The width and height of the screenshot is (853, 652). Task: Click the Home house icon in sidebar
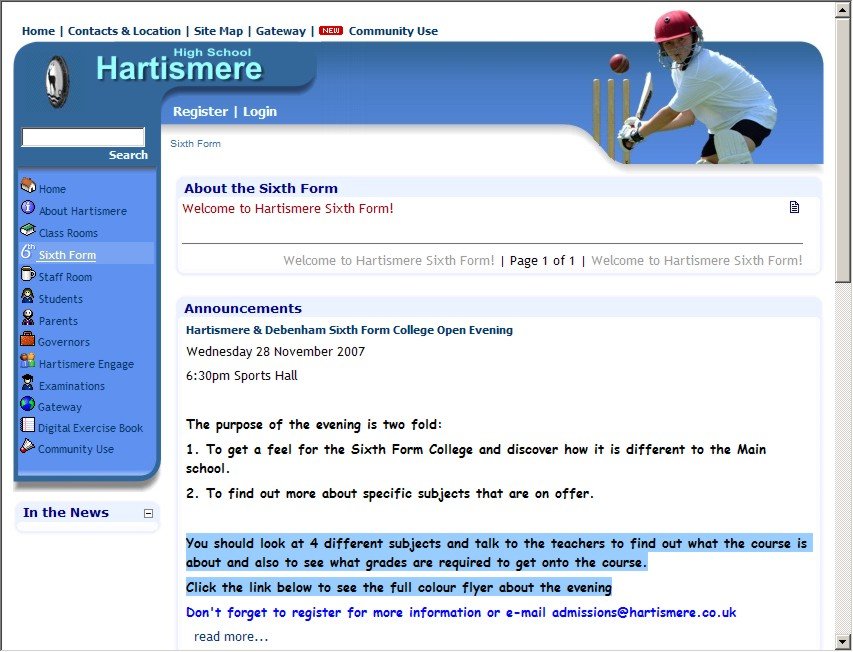click(x=28, y=186)
